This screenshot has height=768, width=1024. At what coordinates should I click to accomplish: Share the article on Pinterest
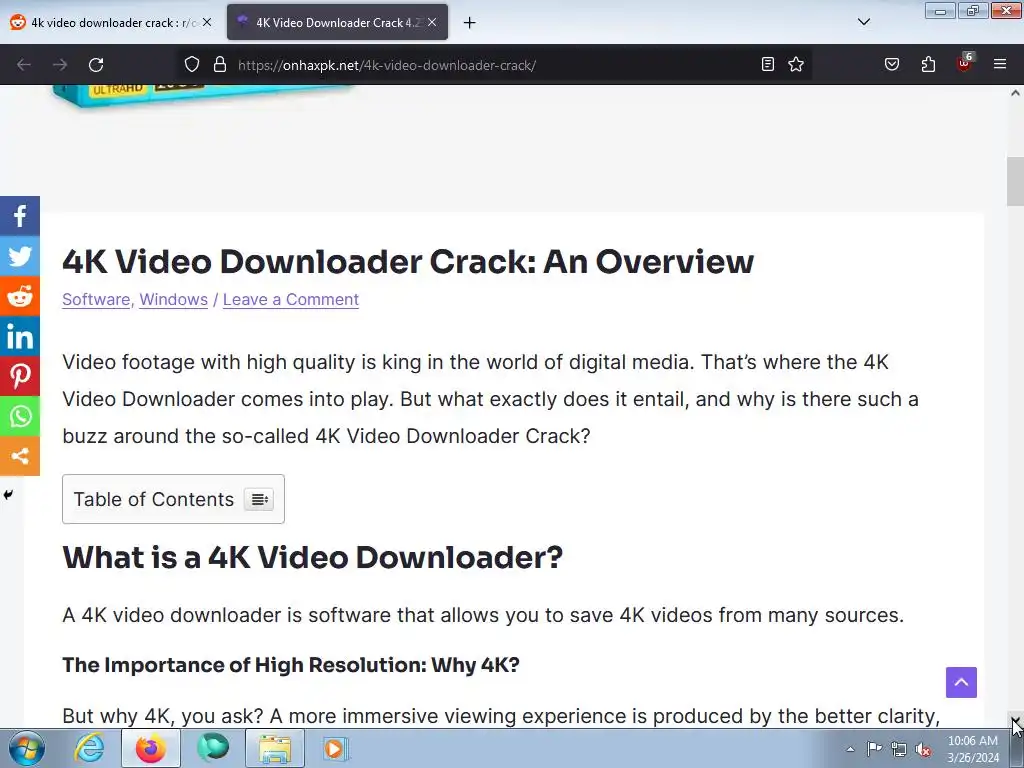[x=20, y=376]
